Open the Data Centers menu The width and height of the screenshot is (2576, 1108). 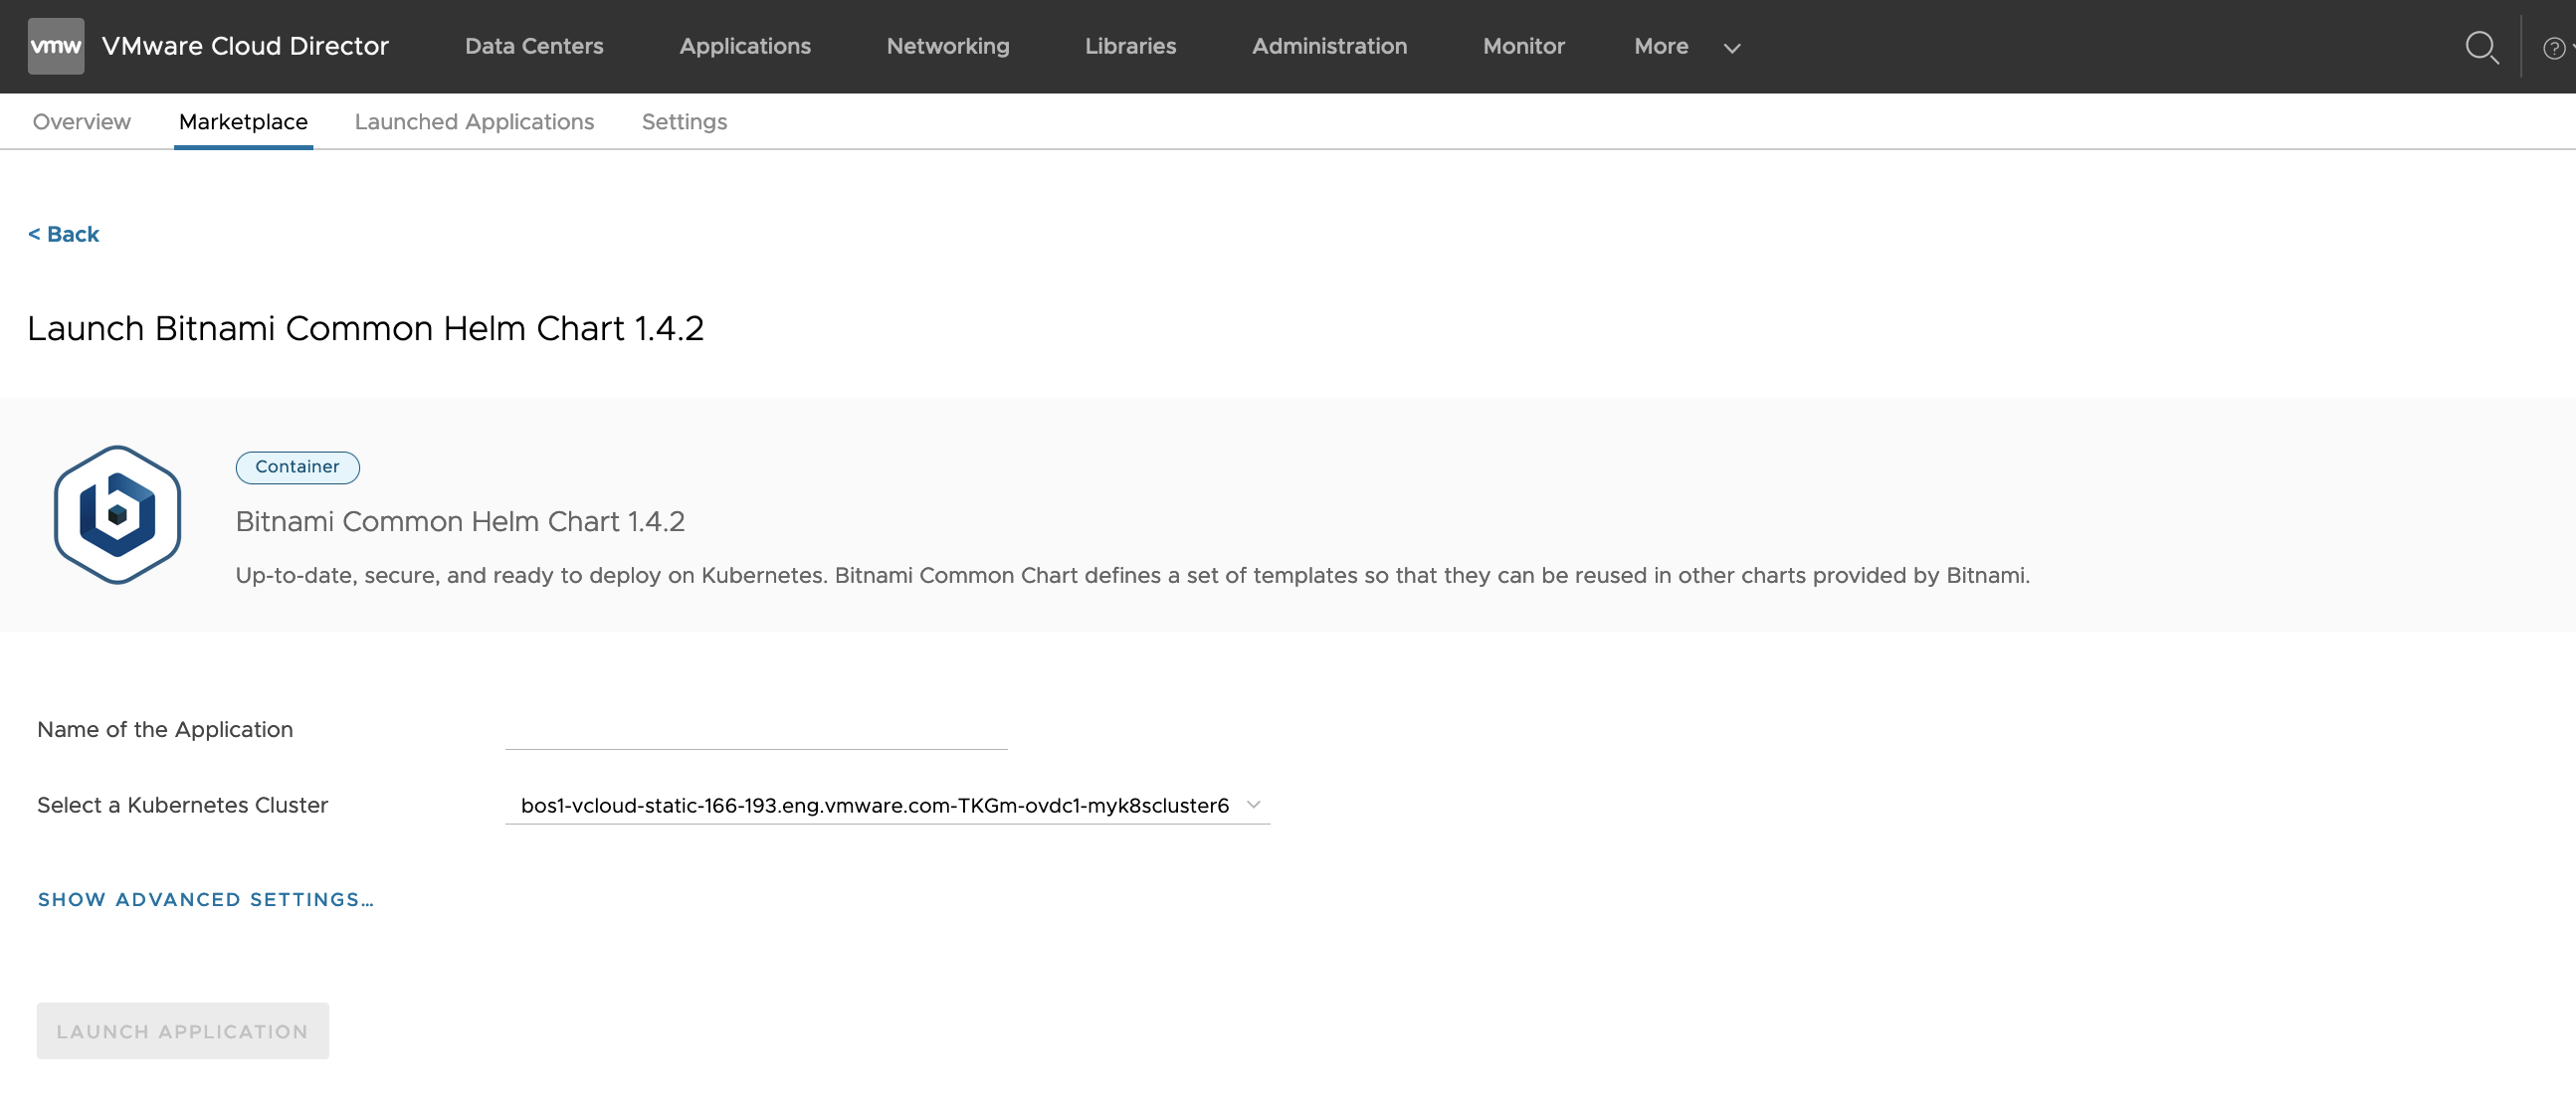coord(534,46)
